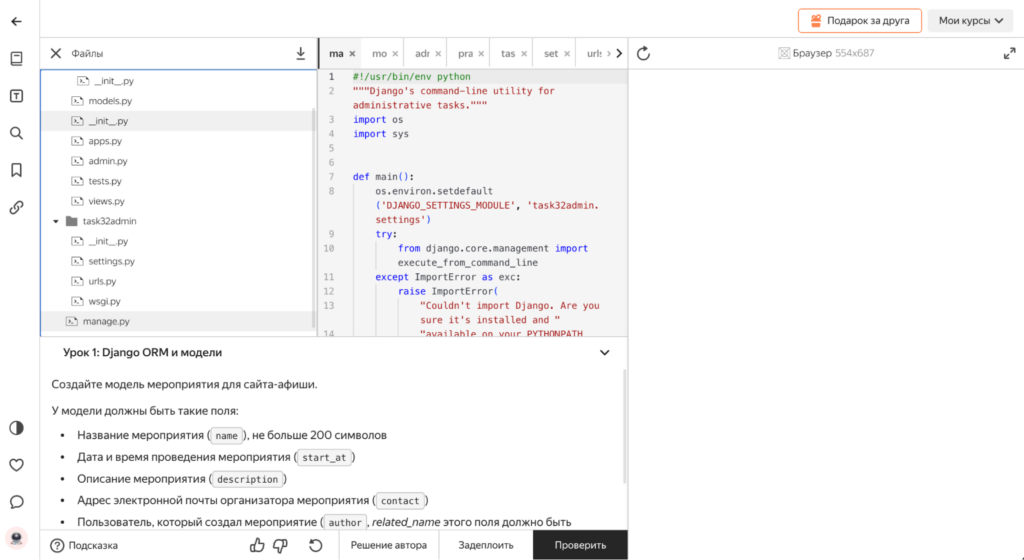Download the project files

(x=300, y=53)
